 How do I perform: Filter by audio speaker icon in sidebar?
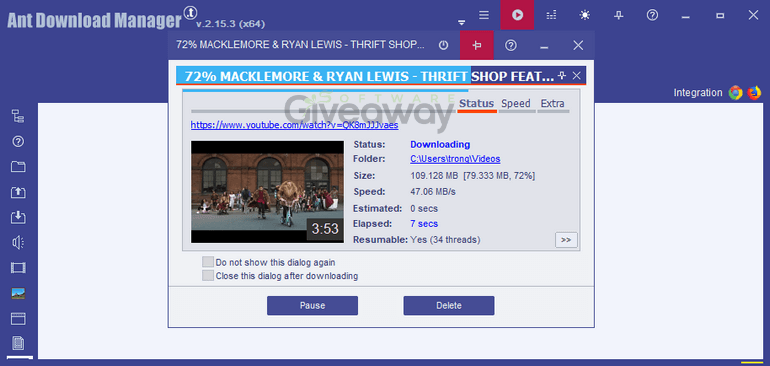click(x=18, y=242)
